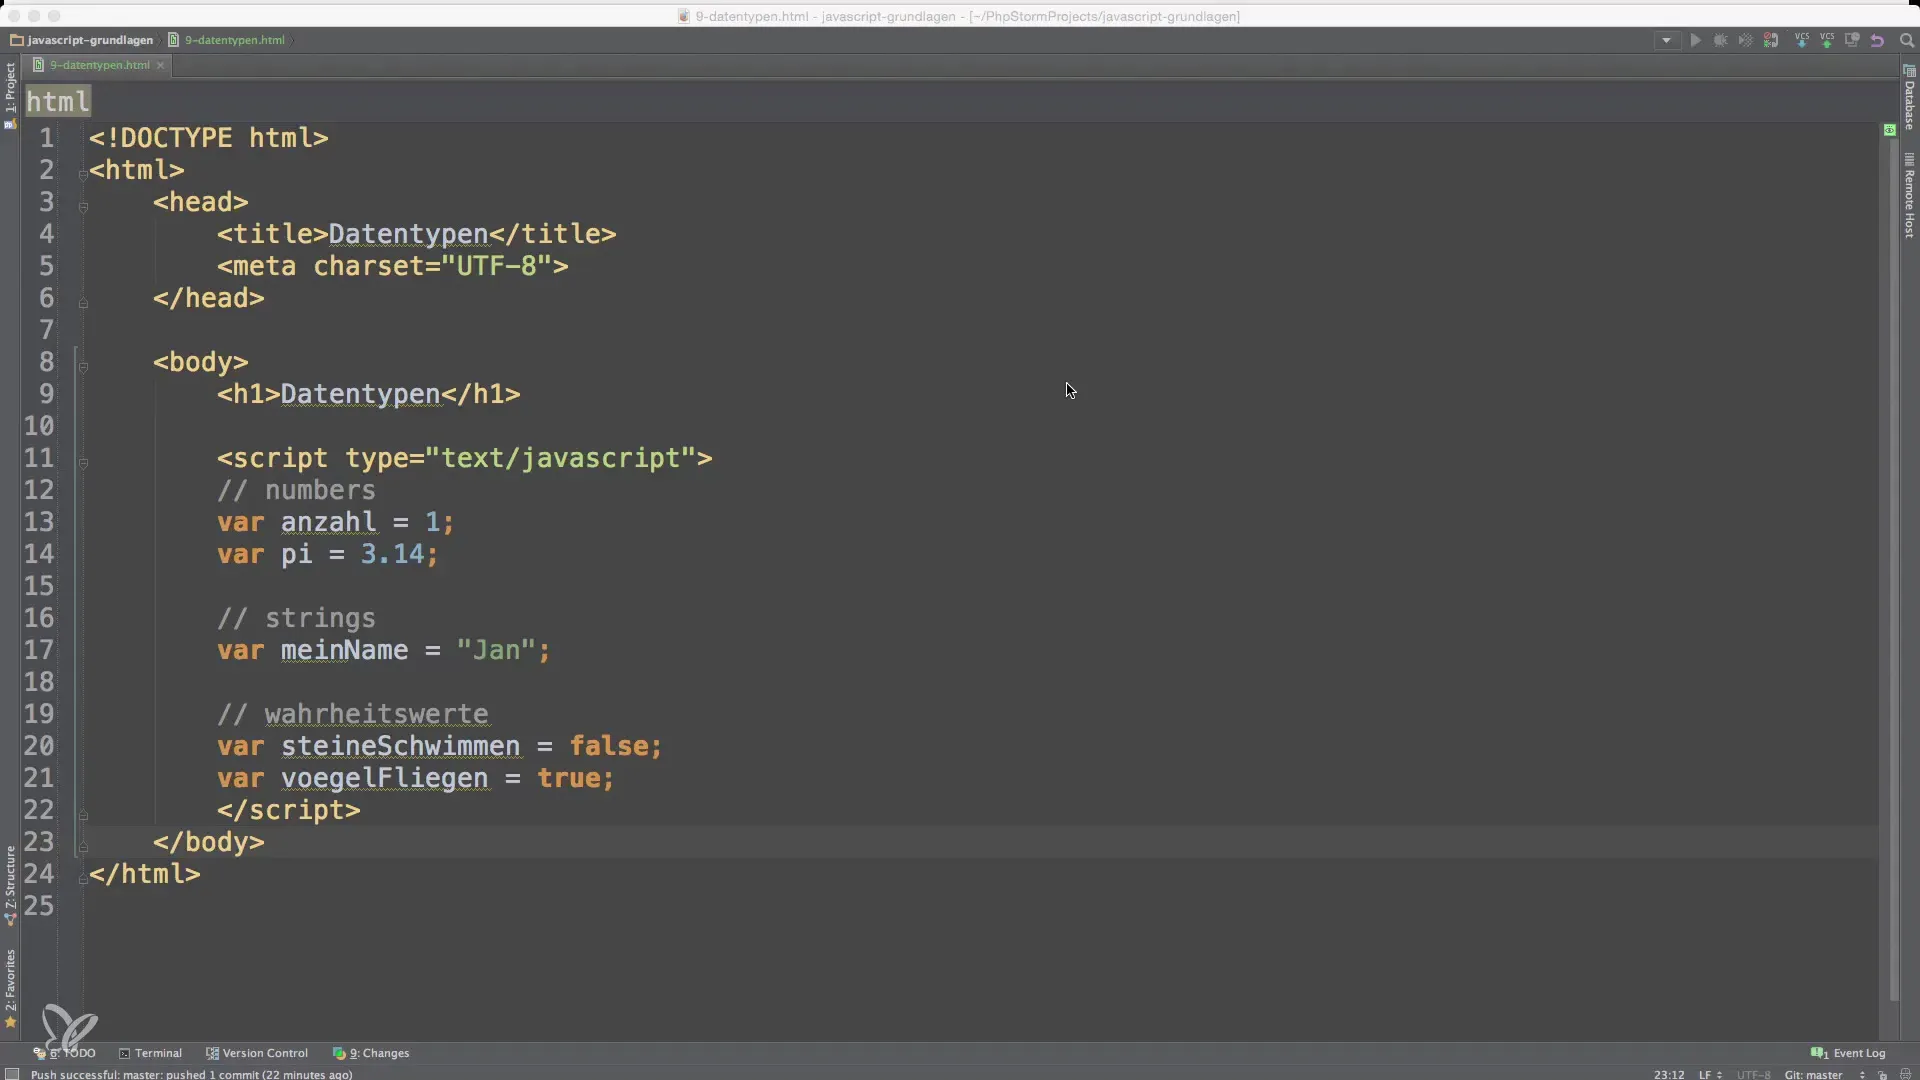Click the false keyword on line 20

[609, 746]
